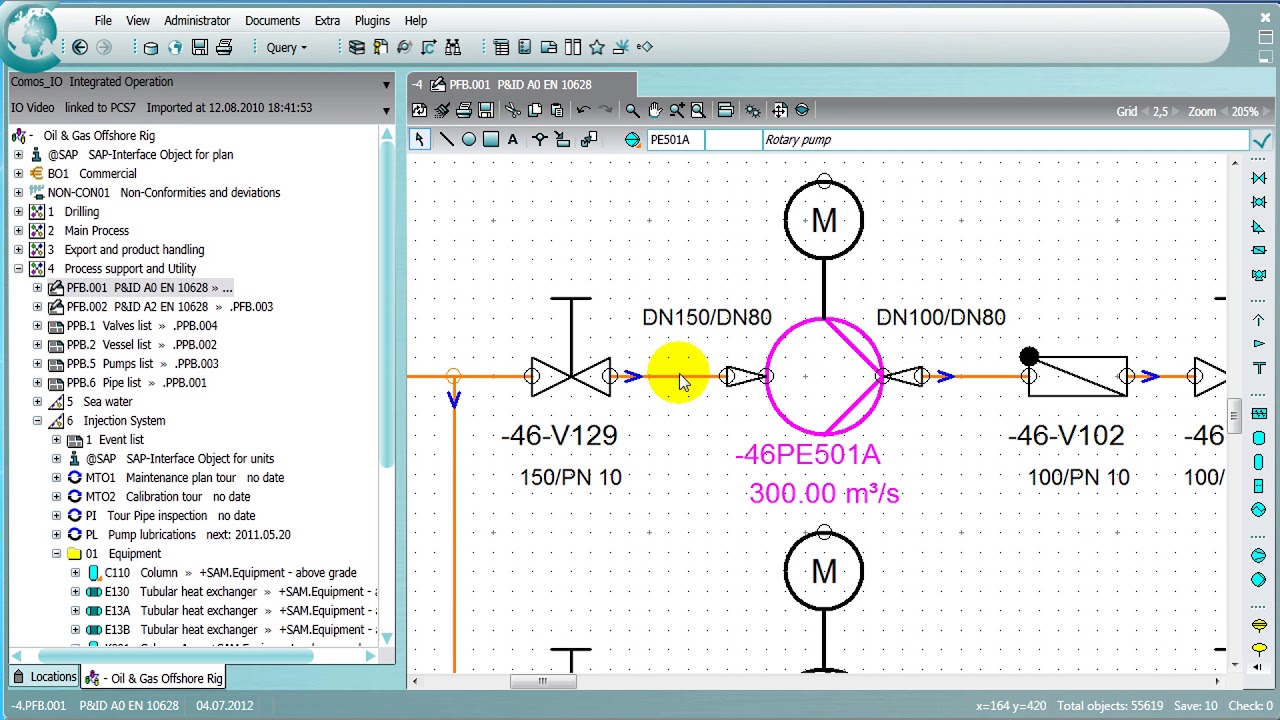The image size is (1280, 720).
Task: Click the green checkmark confirm icon
Action: pyautogui.click(x=1262, y=140)
